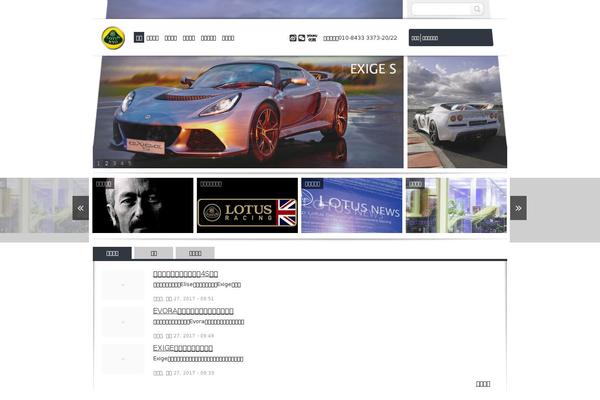Open the Lotus Racing card

pos(247,205)
